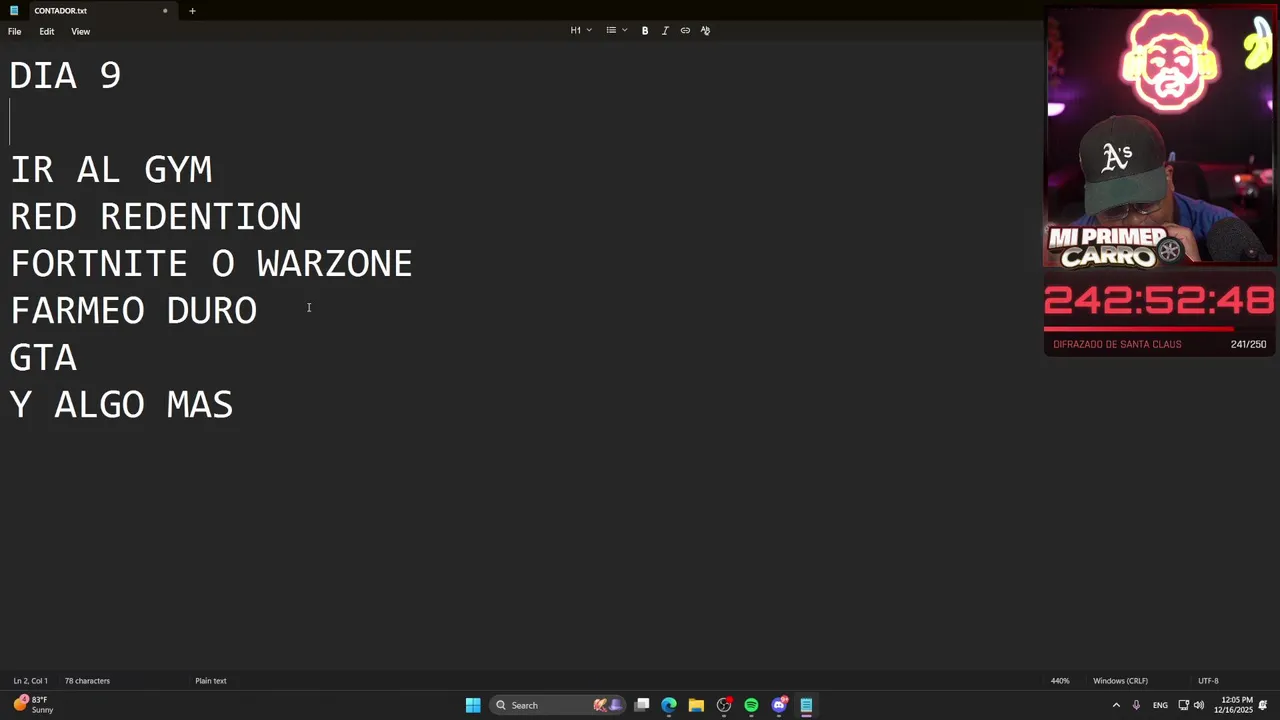Clear formatting with the Ab eraser icon
Screen dimensions: 1280x720
click(705, 30)
